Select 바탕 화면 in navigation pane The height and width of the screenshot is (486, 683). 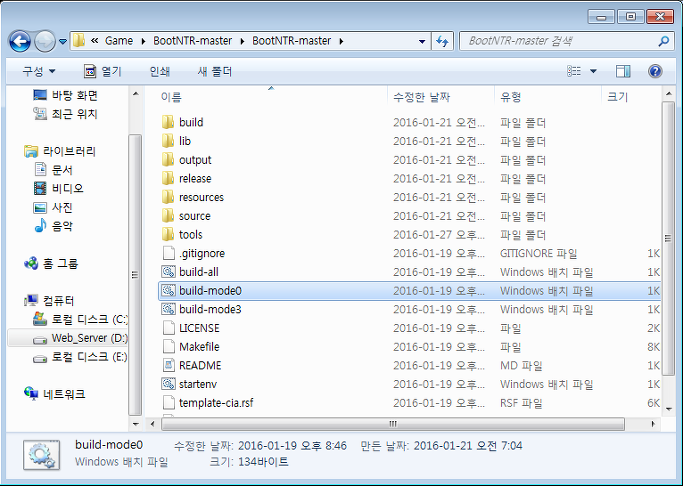point(65,95)
